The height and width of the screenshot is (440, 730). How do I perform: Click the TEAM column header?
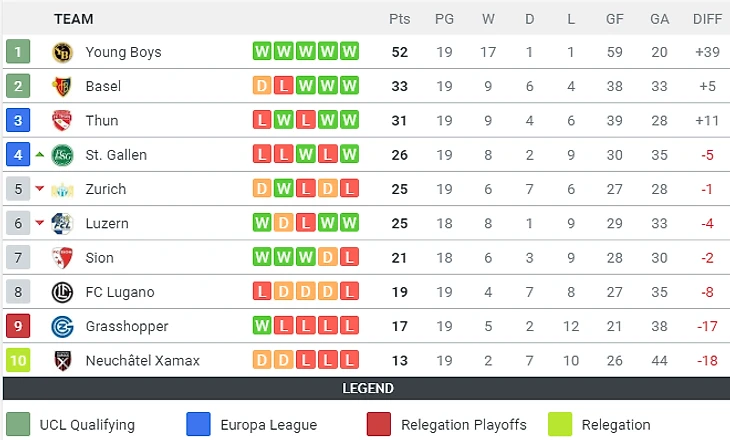[x=75, y=18]
